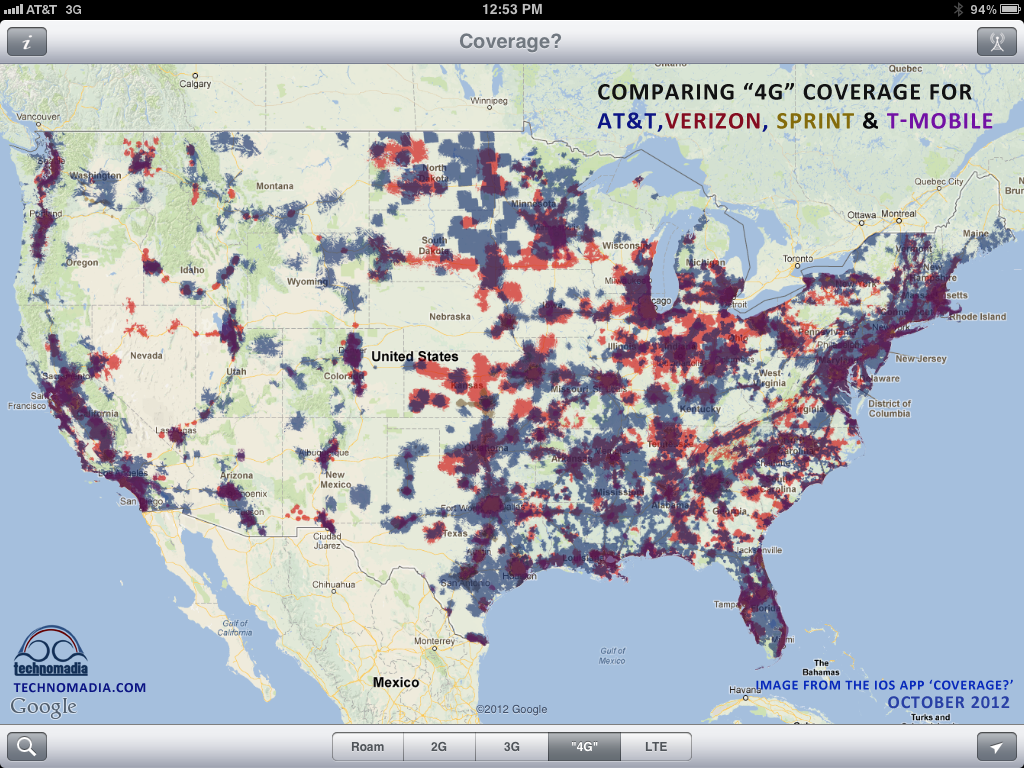The height and width of the screenshot is (768, 1024).
Task: Click the Google logo on the map
Action: click(43, 708)
